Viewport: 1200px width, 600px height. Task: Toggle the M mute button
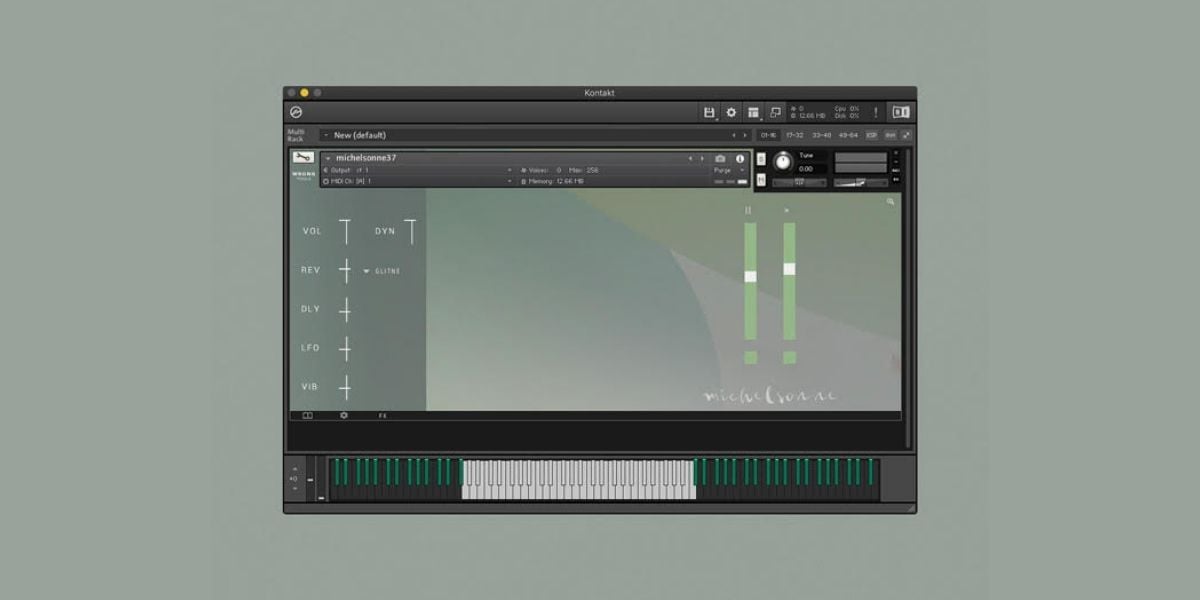761,180
